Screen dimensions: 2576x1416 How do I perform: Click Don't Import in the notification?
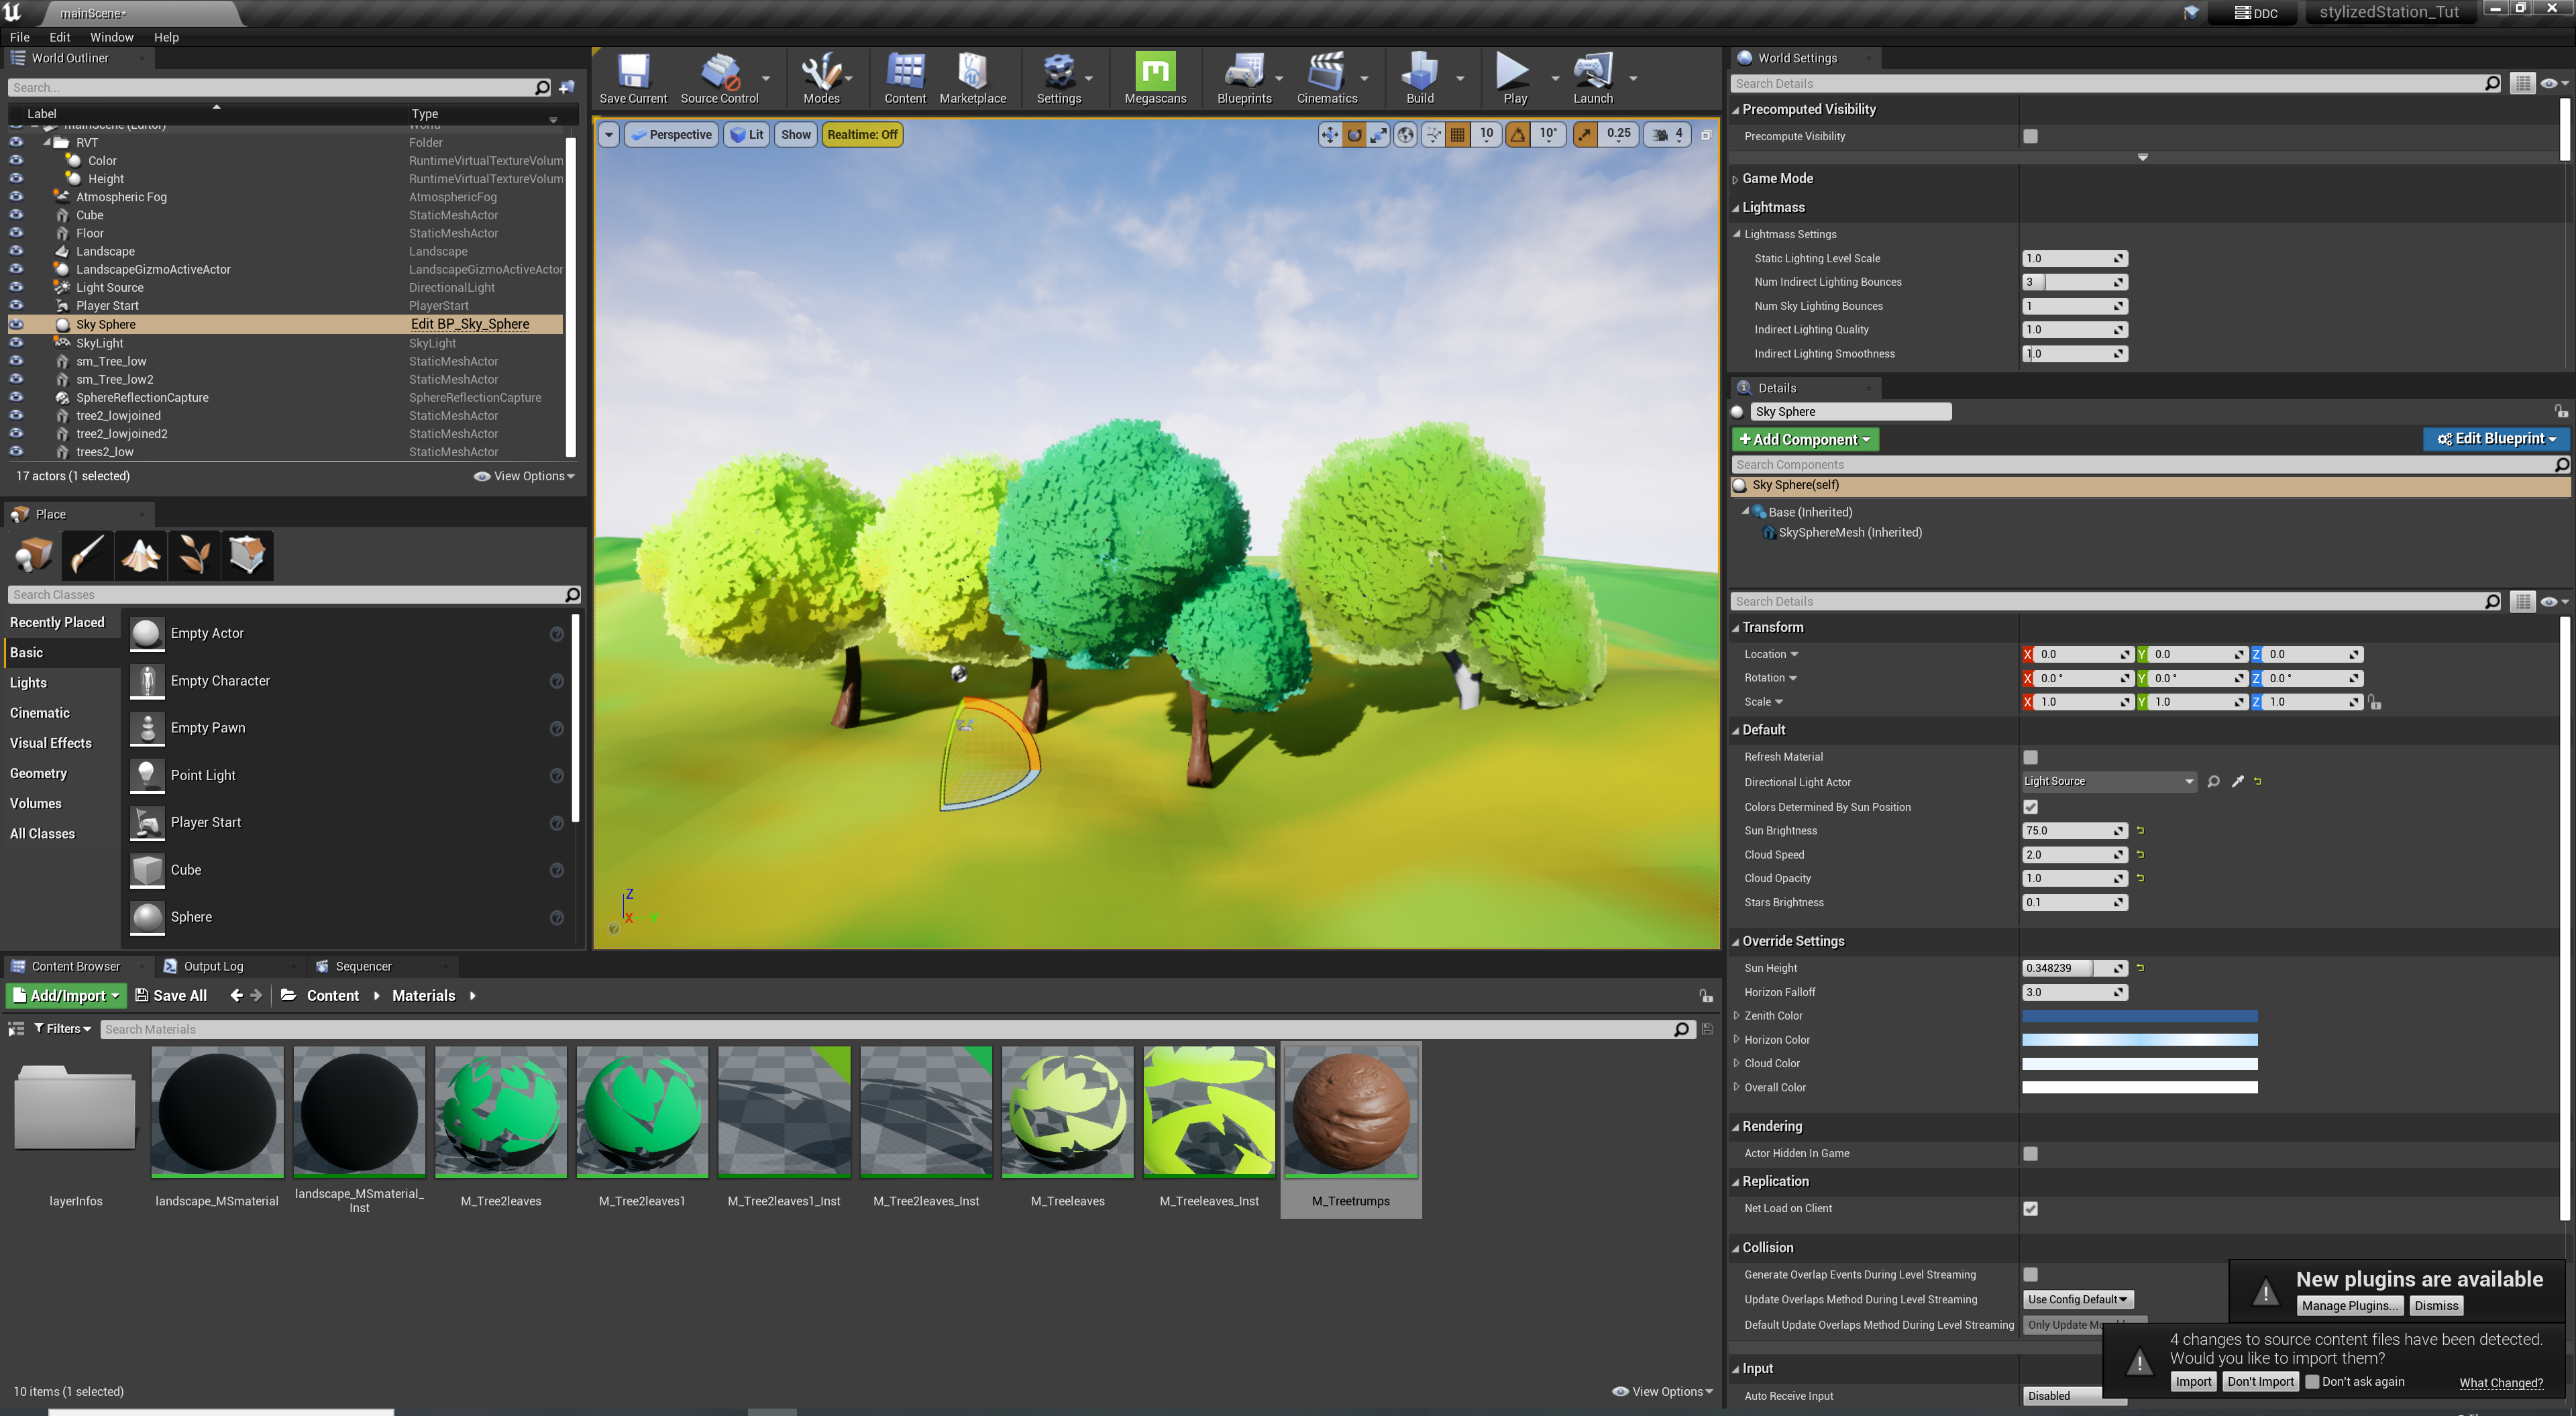pos(2260,1381)
